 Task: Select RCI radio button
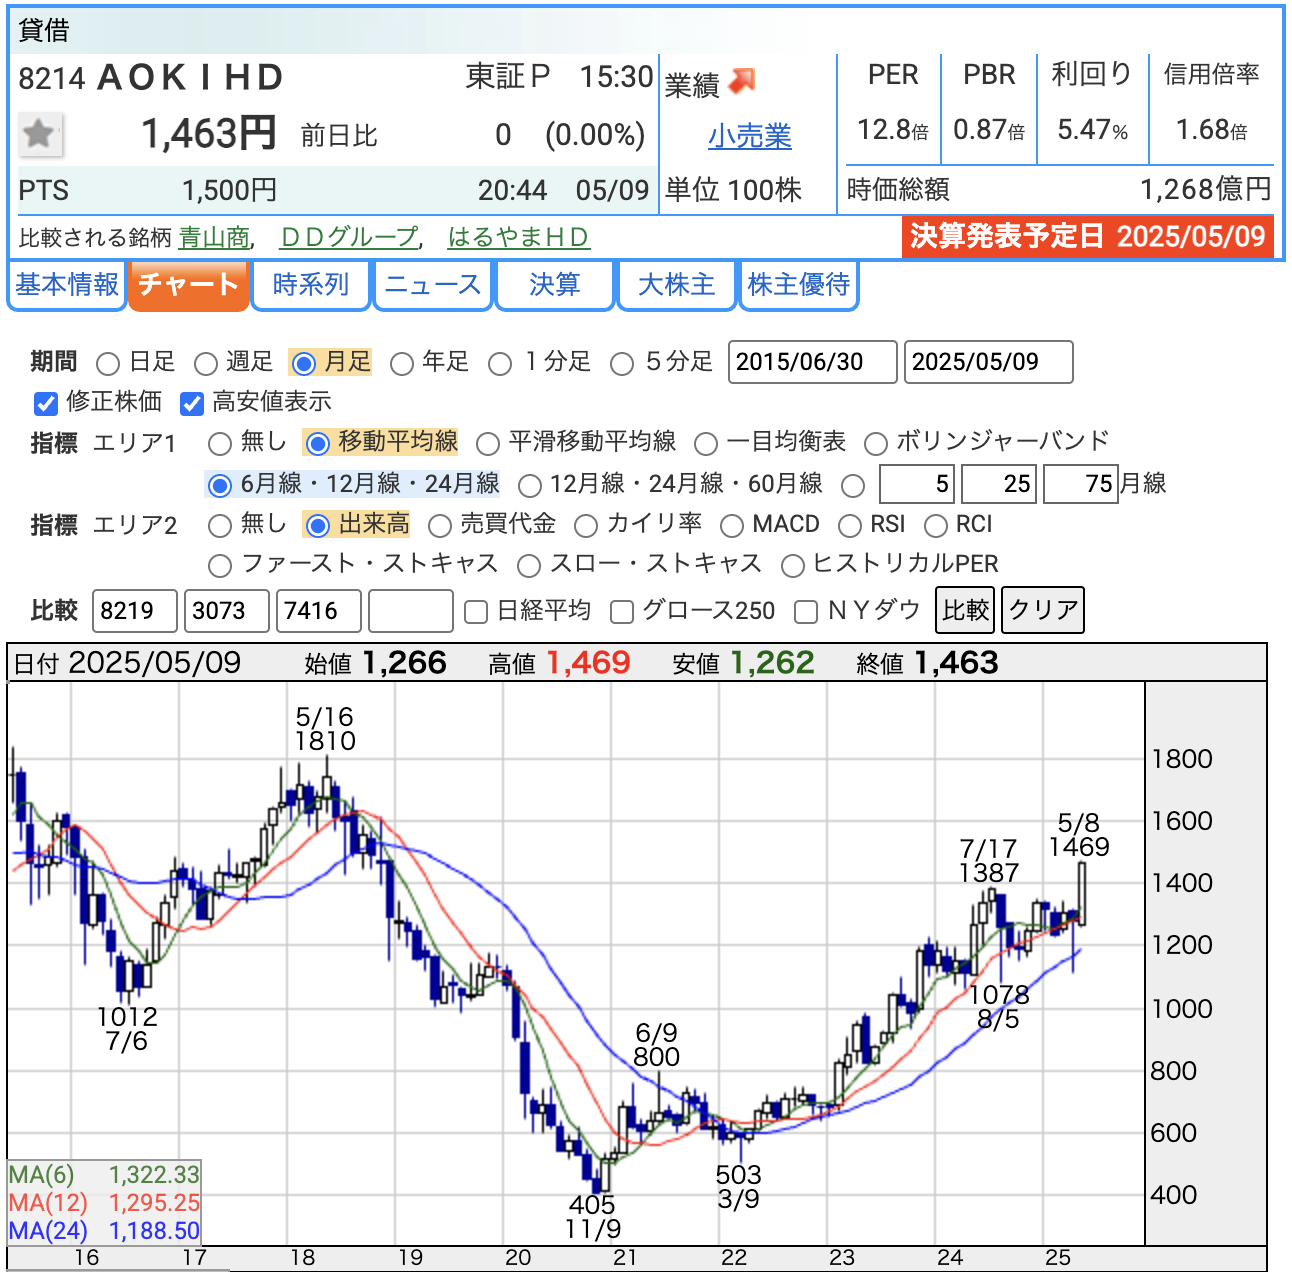coord(936,525)
